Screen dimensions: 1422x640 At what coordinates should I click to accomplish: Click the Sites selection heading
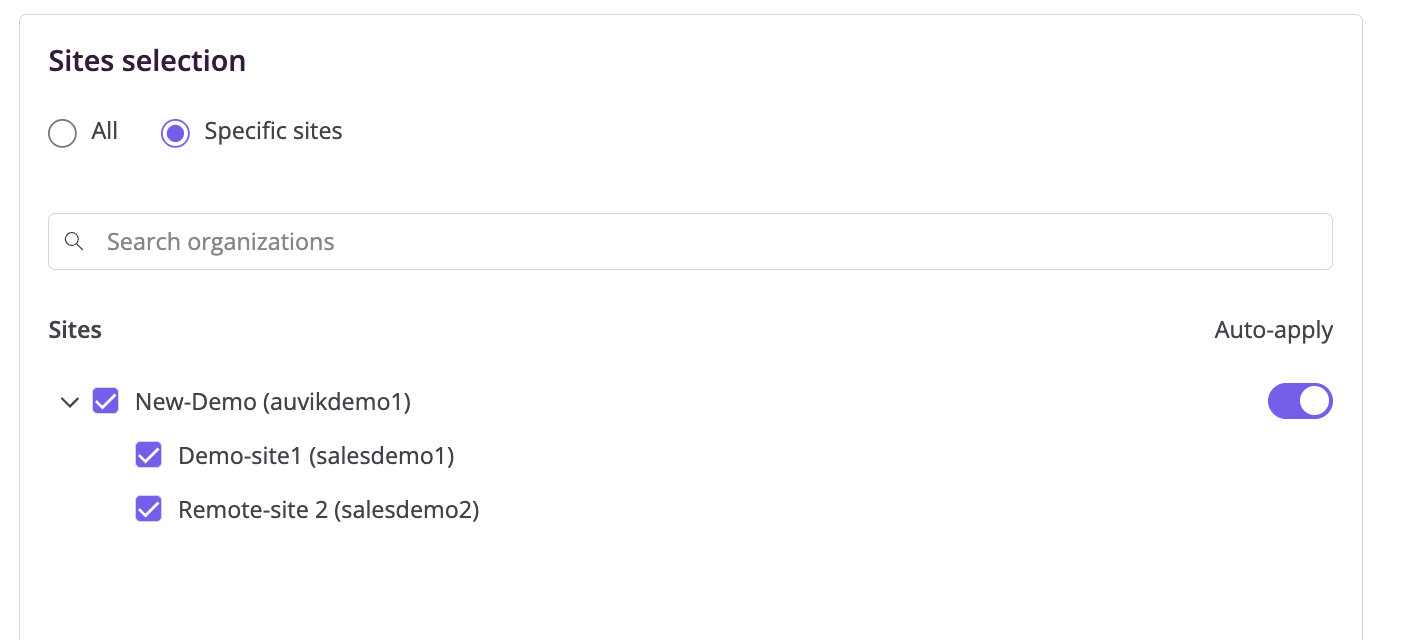(147, 61)
